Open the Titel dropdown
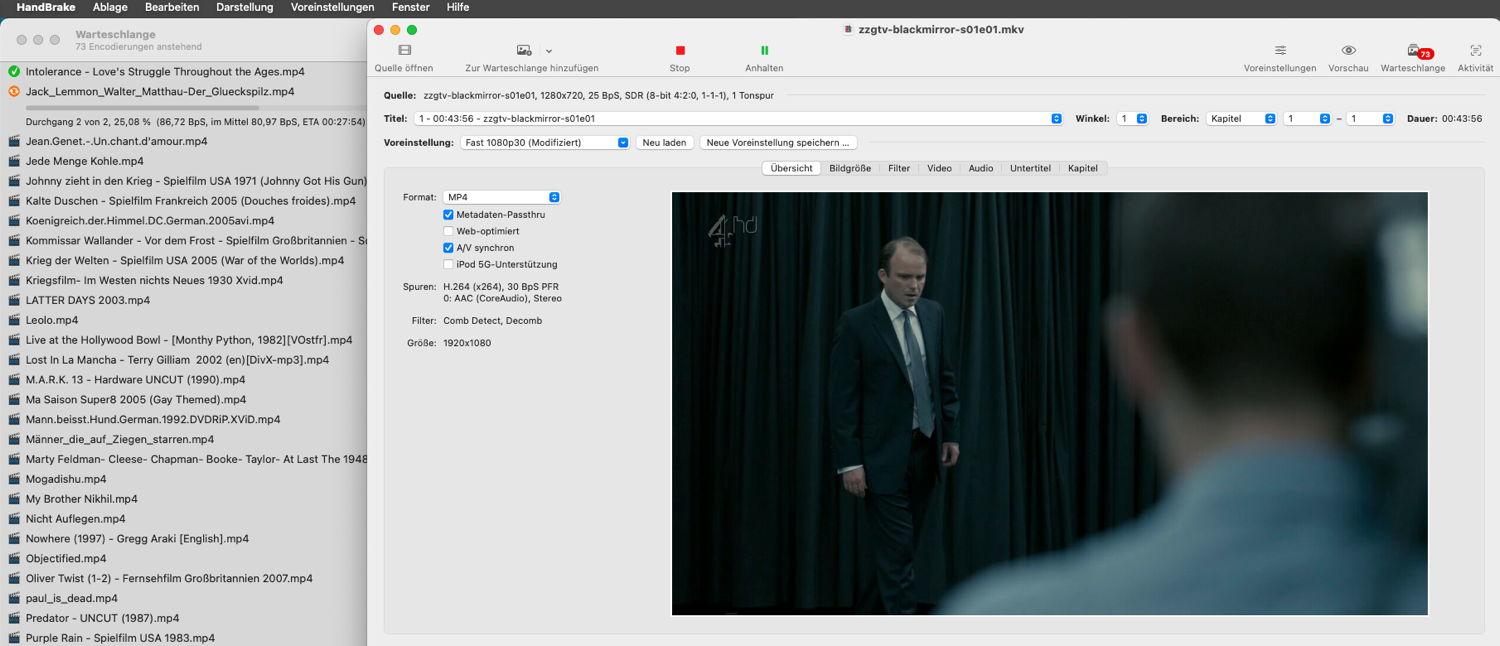 pos(738,118)
